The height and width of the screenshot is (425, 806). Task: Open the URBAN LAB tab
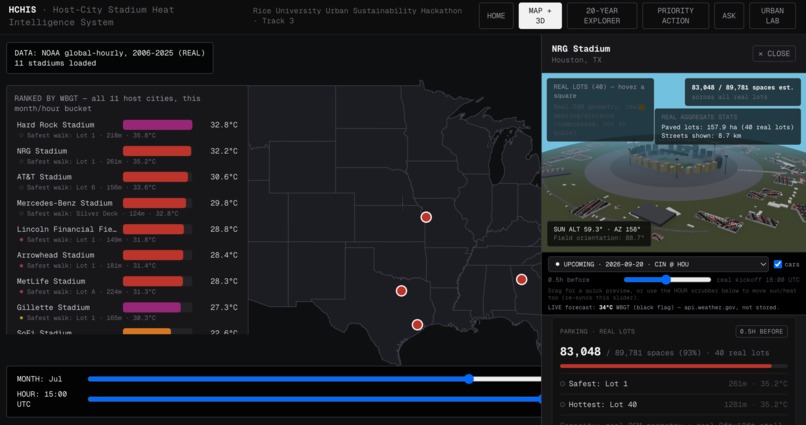coord(772,16)
